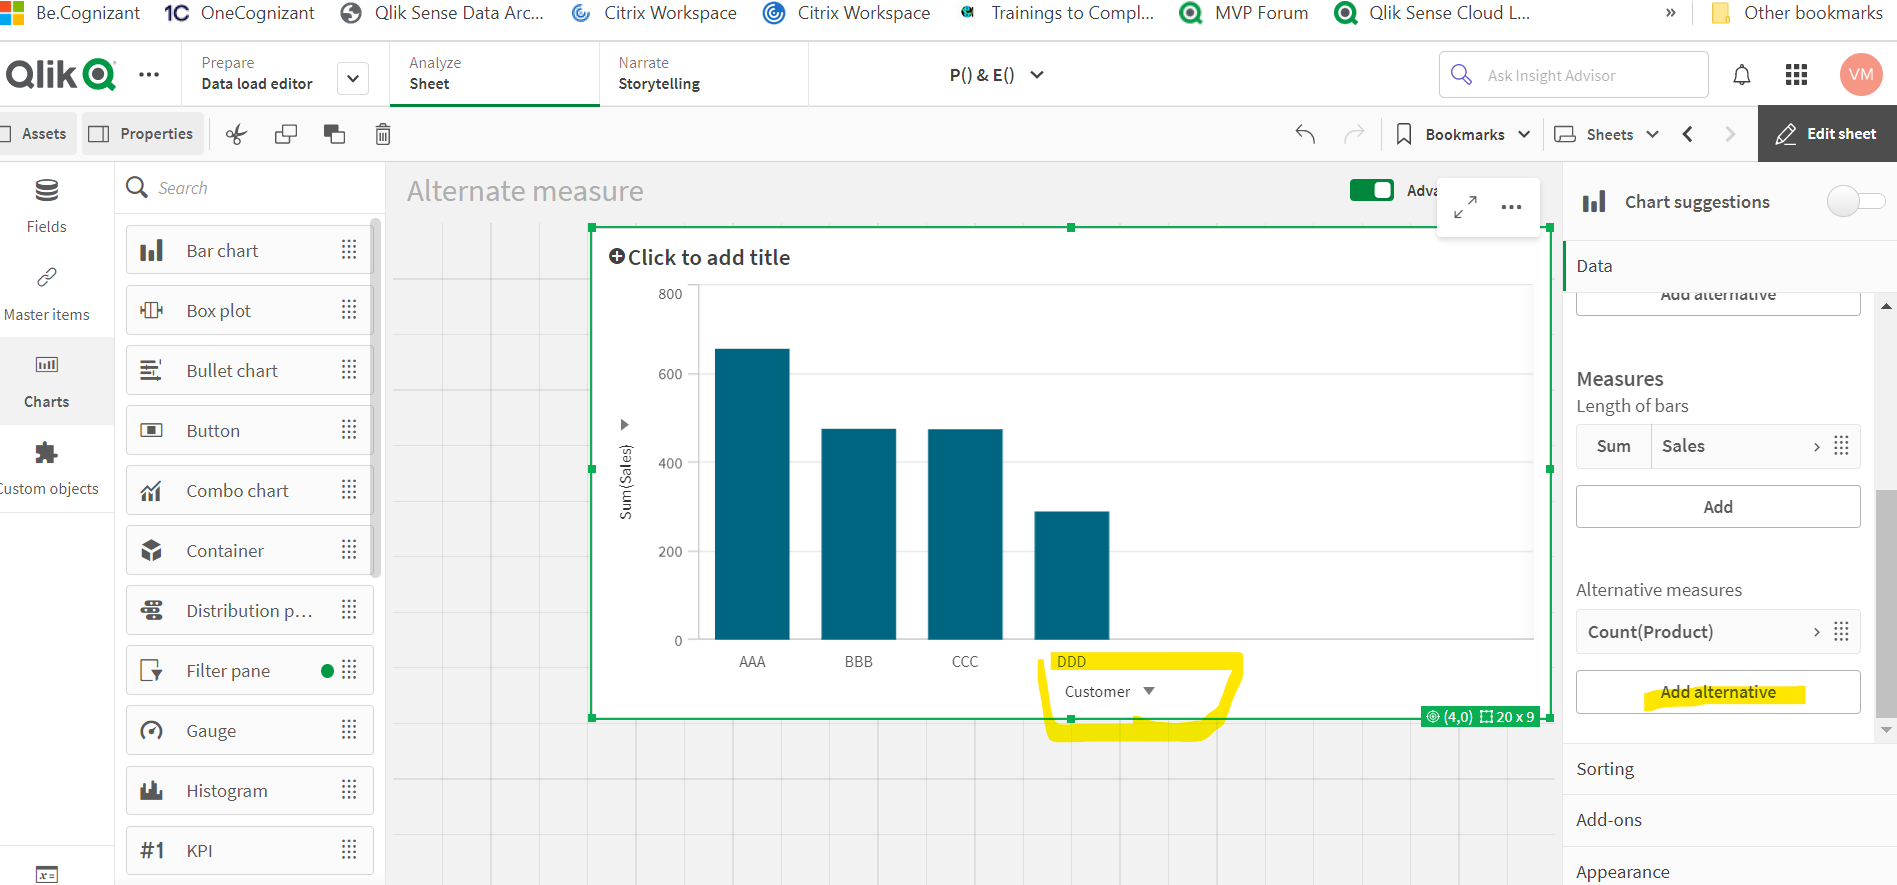
Task: Click the Add alternative button
Action: tap(1717, 692)
